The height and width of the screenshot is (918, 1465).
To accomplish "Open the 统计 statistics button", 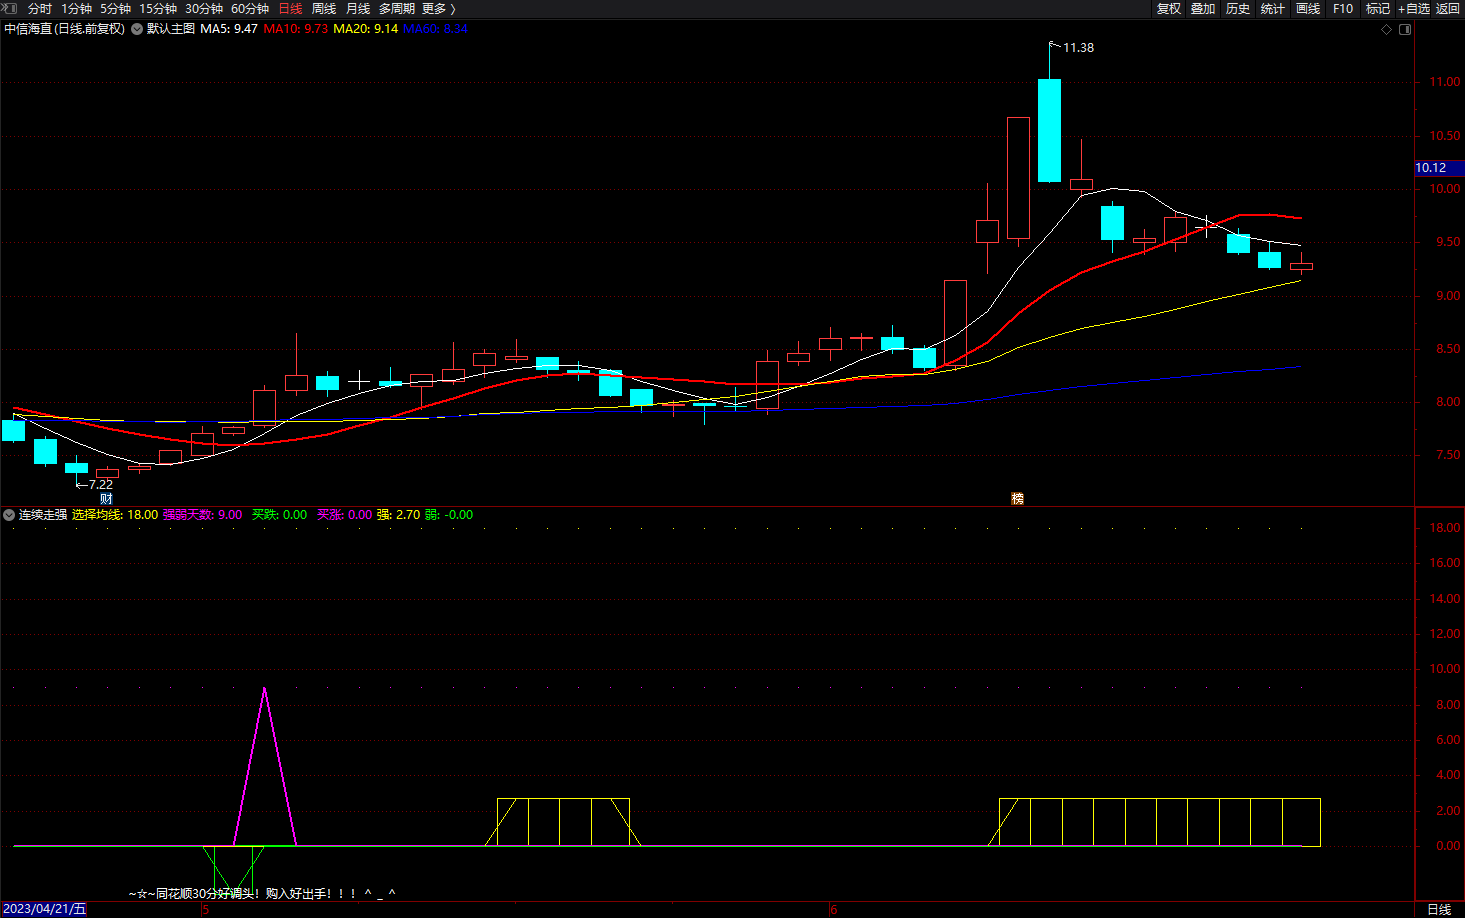I will tap(1273, 8).
